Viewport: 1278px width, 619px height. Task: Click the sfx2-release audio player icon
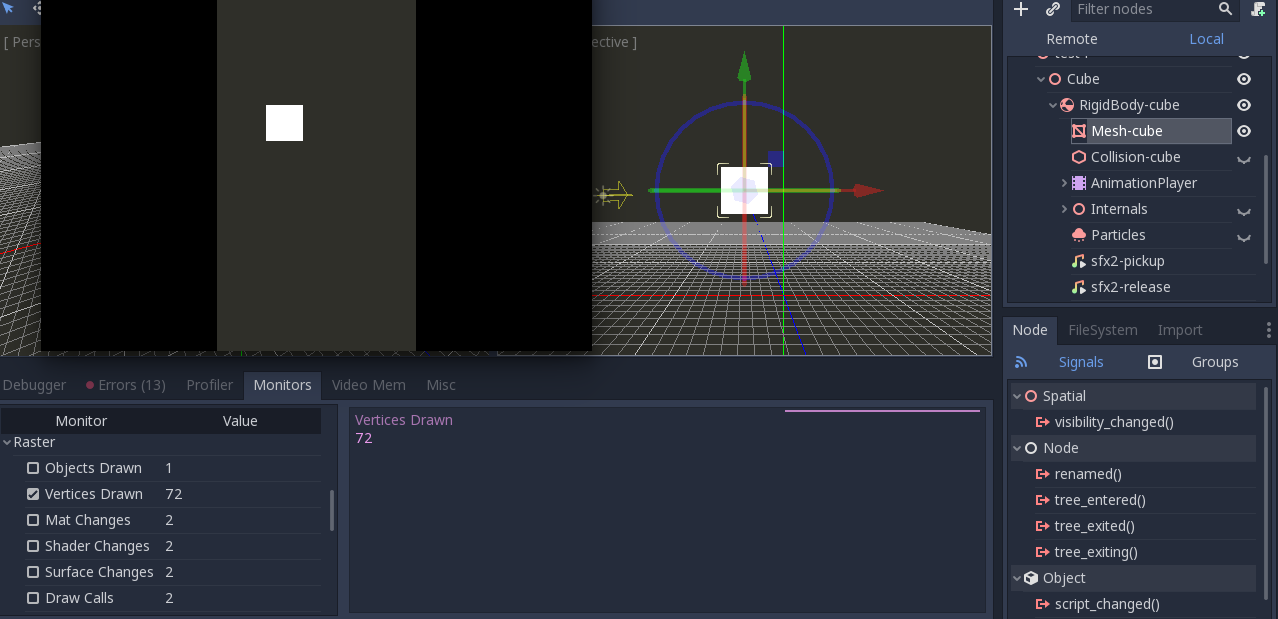(1079, 287)
